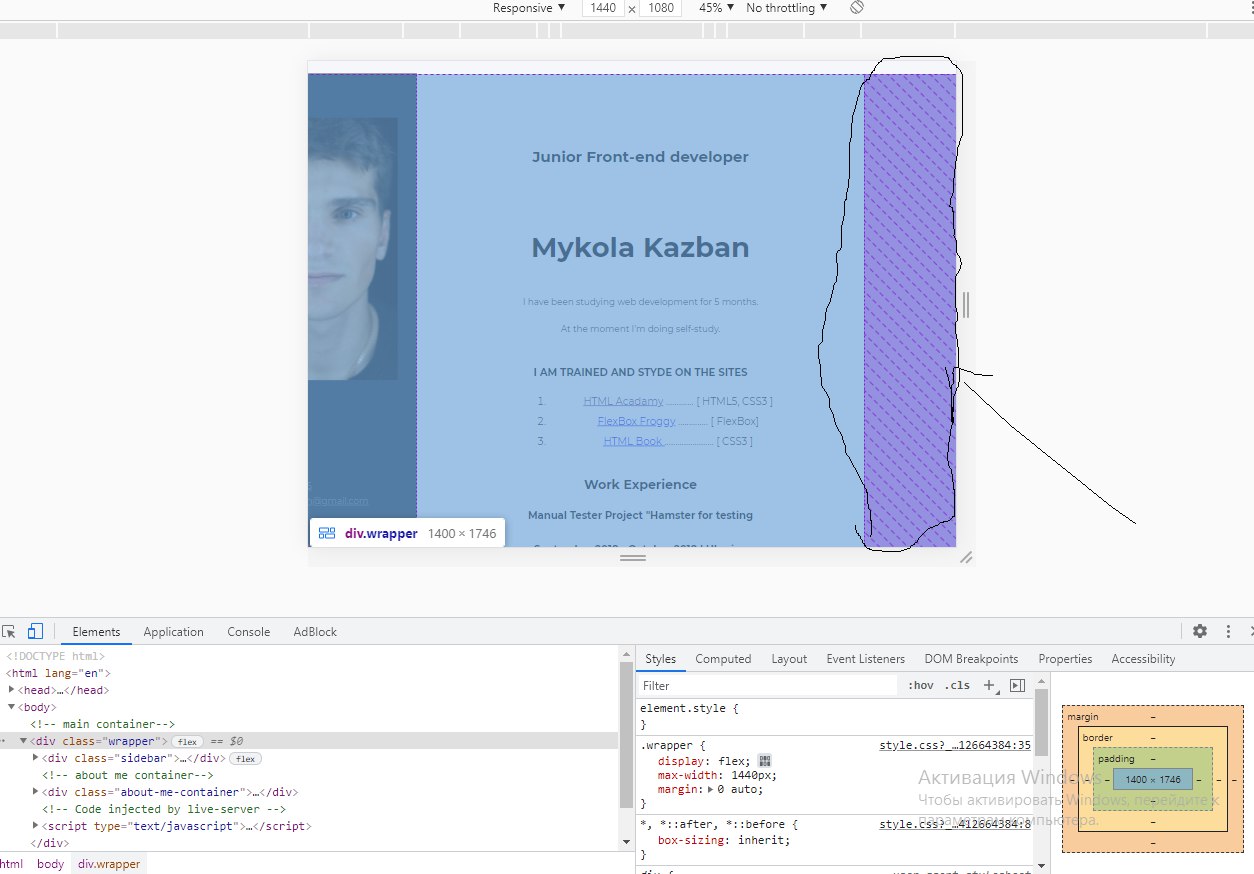
Task: Select the Styles pane tab
Action: [x=660, y=658]
